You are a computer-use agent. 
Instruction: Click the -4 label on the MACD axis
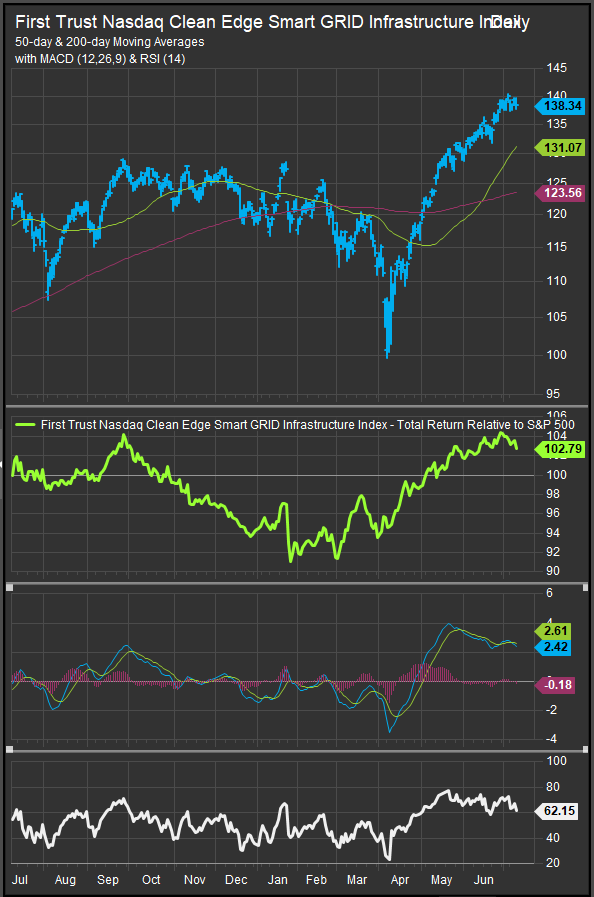[x=551, y=739]
